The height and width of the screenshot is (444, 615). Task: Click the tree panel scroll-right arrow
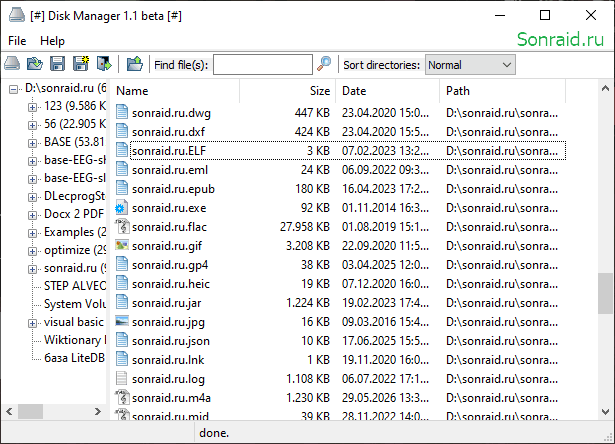click(x=98, y=411)
